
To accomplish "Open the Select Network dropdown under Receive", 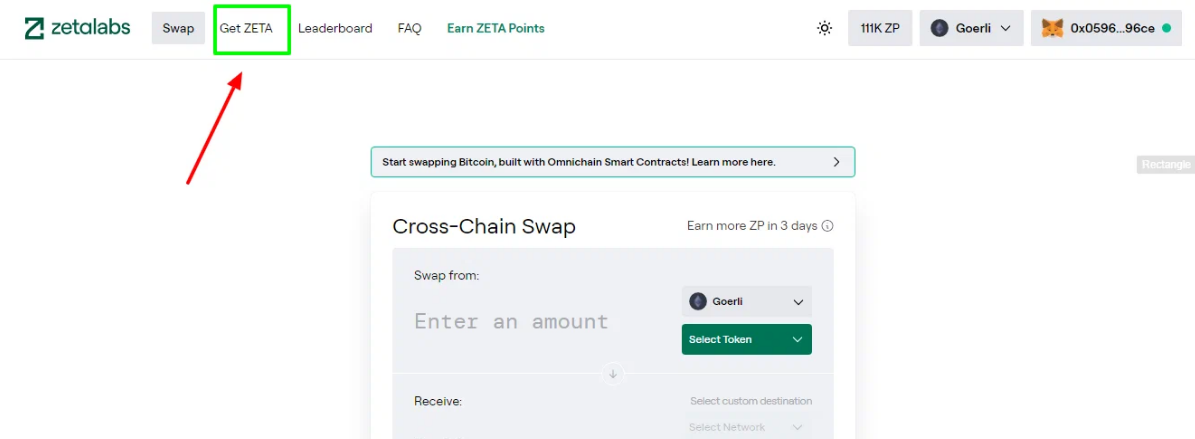I will [747, 428].
